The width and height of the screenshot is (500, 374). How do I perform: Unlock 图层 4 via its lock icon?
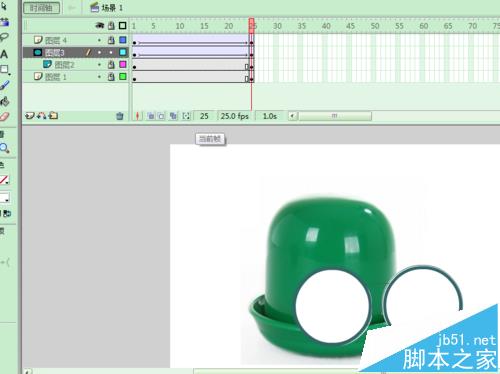pos(111,40)
